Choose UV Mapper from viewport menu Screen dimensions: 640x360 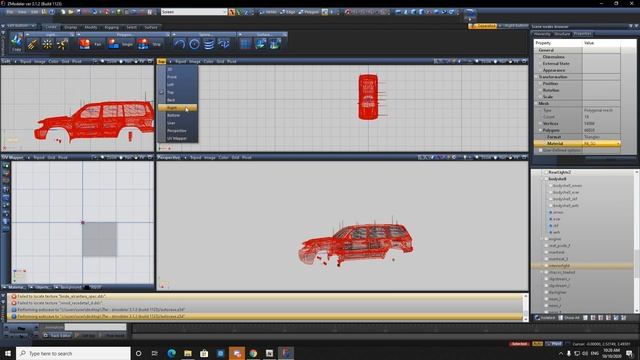tap(178, 139)
